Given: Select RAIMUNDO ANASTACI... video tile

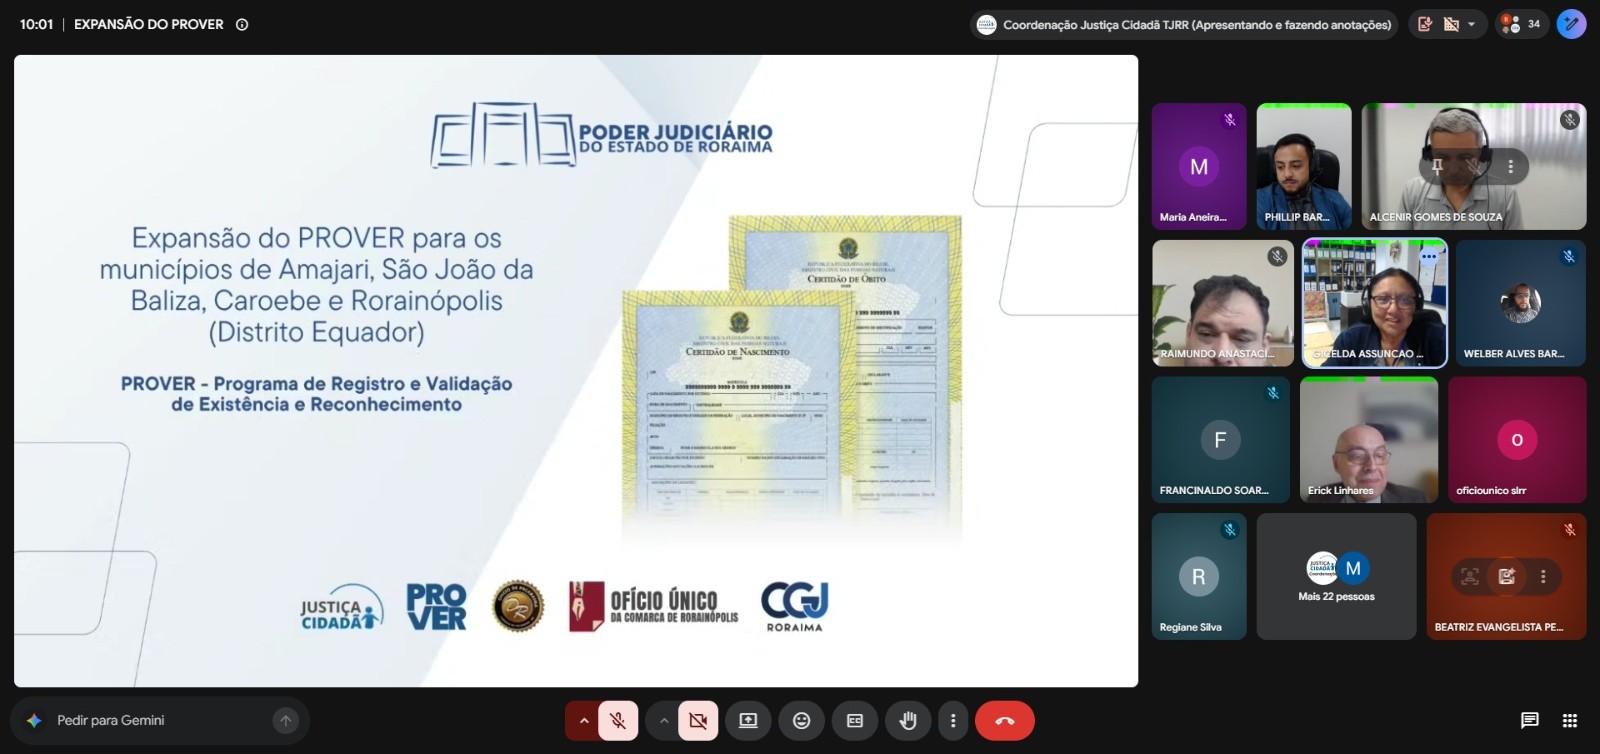Looking at the screenshot, I should tap(1223, 303).
